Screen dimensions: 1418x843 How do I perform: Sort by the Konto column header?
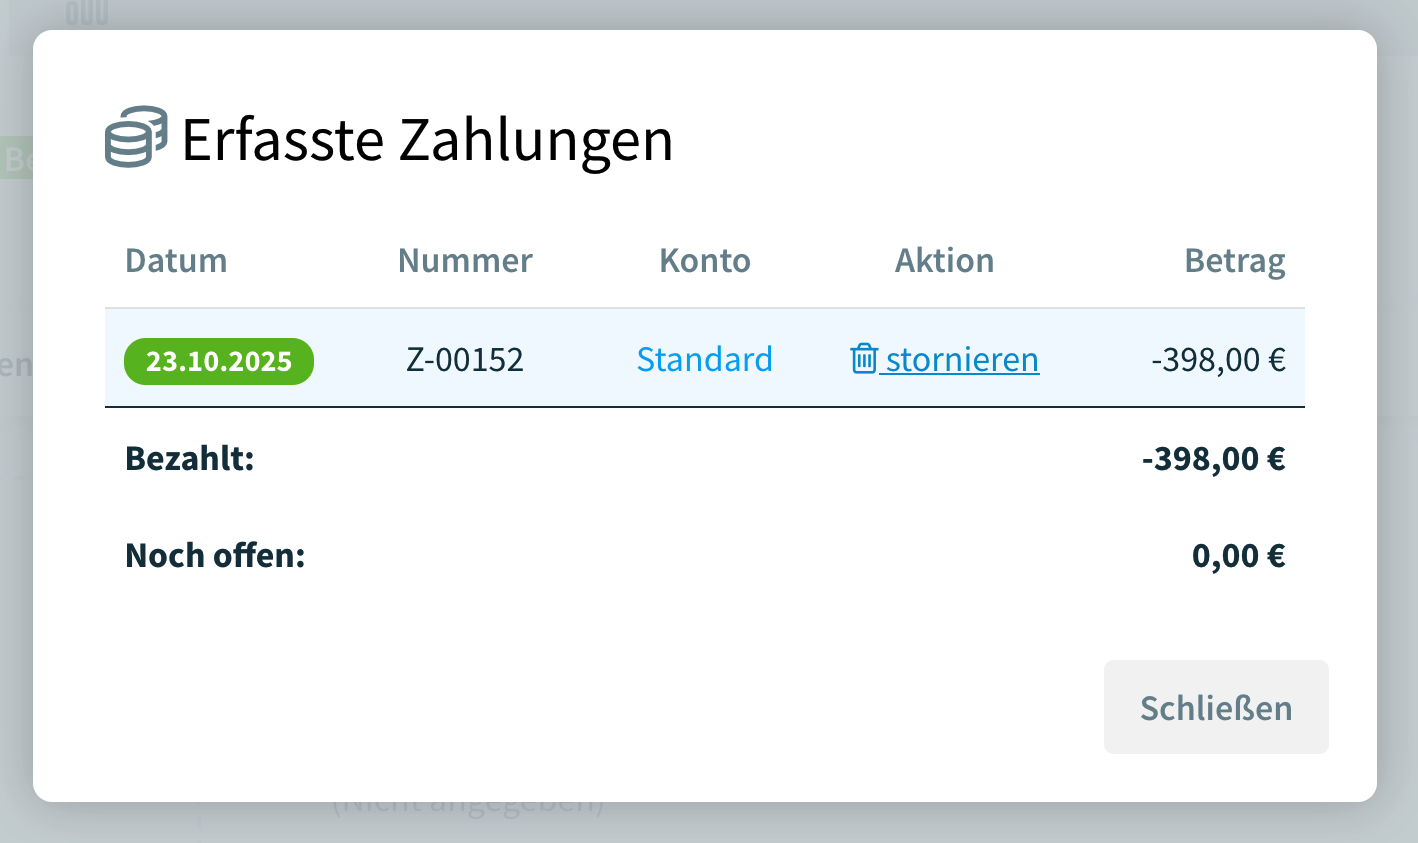tap(704, 260)
